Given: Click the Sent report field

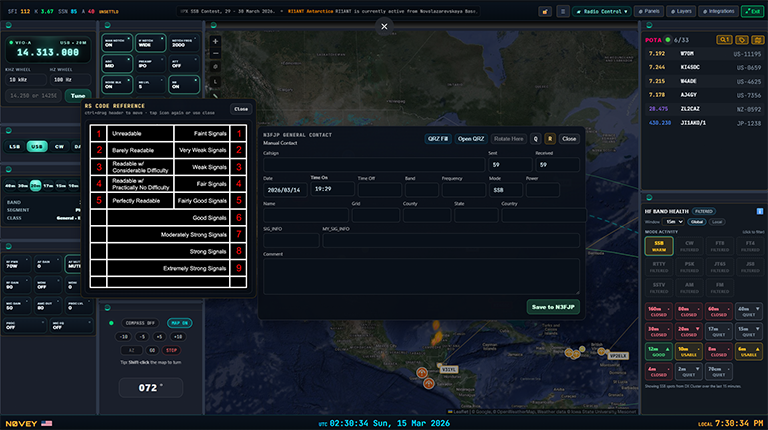Looking at the screenshot, I should (510, 165).
